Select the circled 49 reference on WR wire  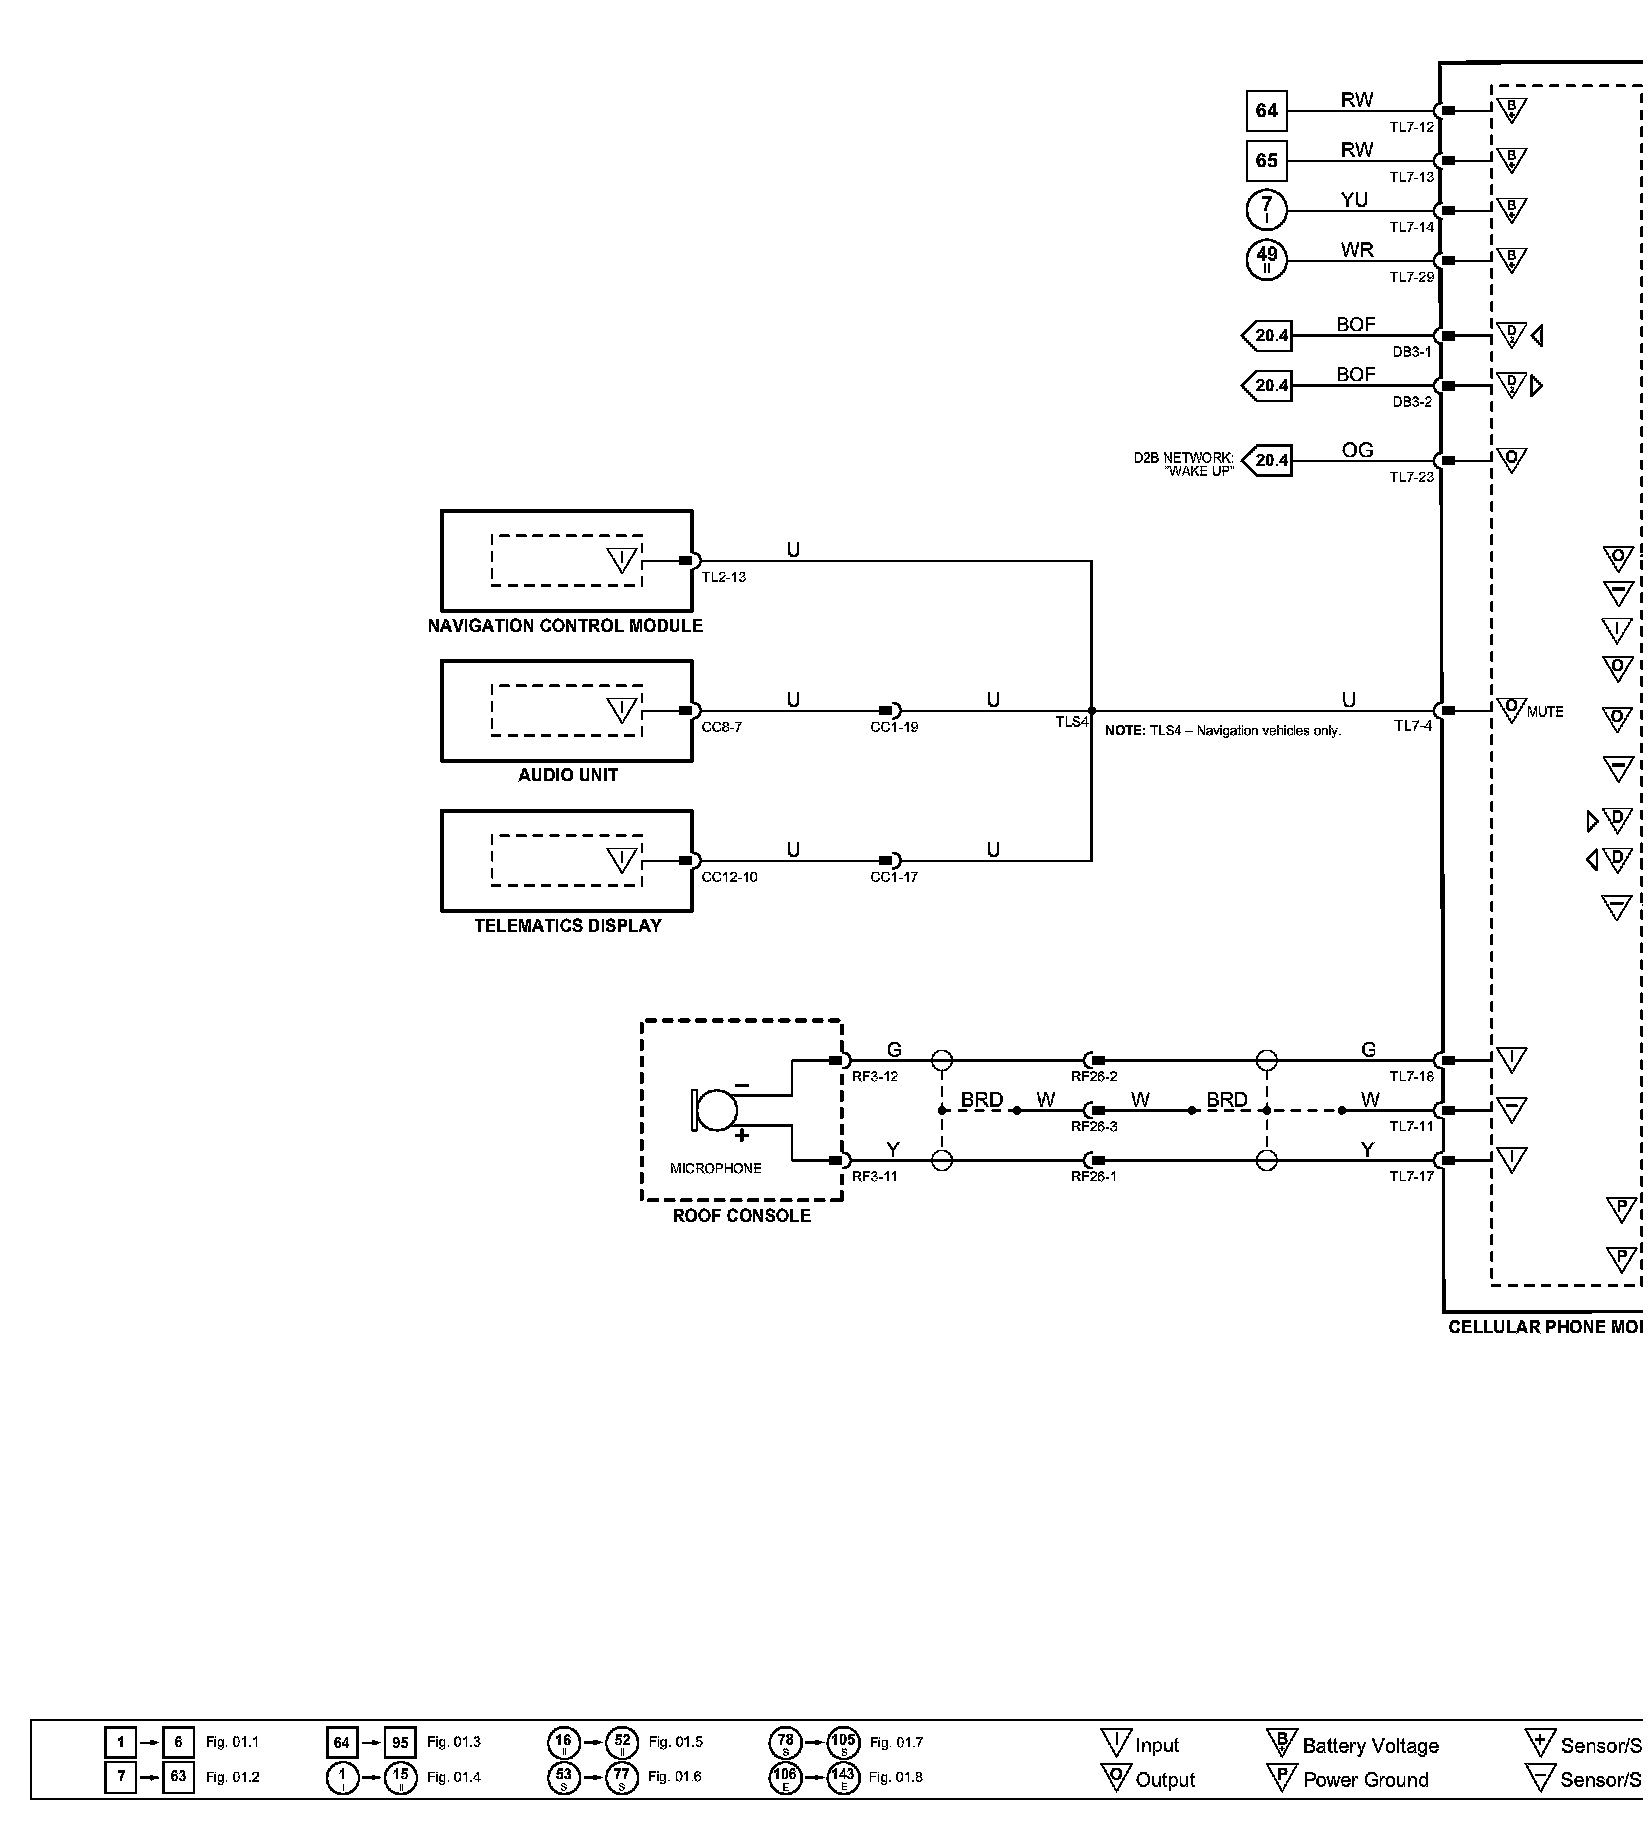point(1266,261)
